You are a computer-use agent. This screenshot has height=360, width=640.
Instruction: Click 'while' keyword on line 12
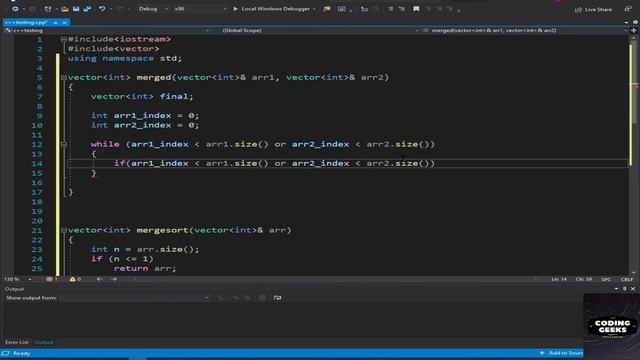[105, 144]
